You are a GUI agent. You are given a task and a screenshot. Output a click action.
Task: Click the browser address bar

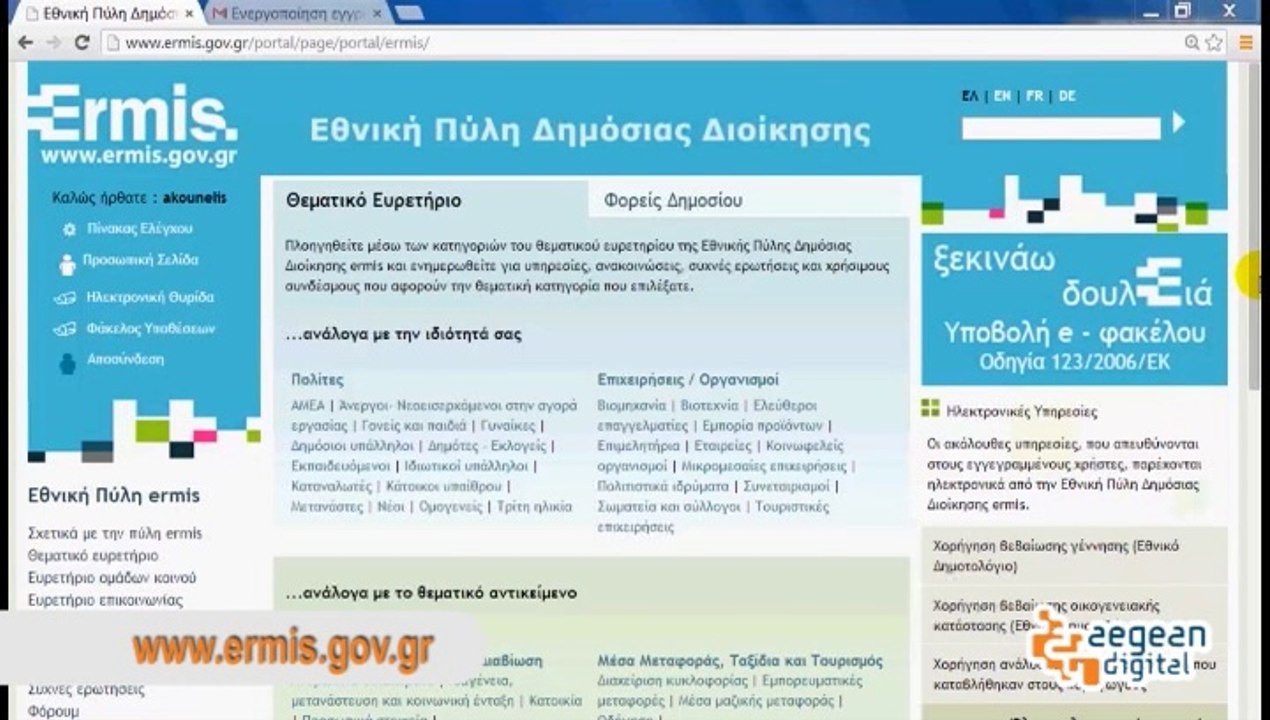[x=640, y=43]
